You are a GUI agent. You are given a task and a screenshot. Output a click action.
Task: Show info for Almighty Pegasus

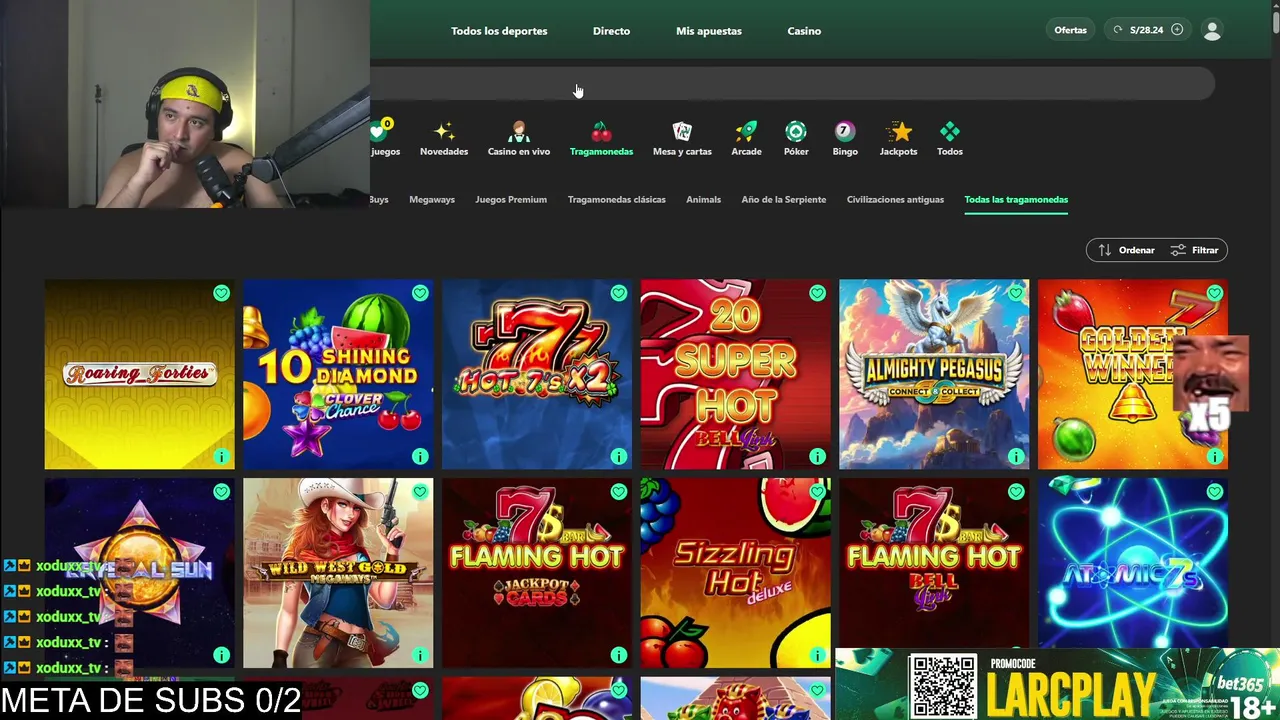coord(1016,456)
